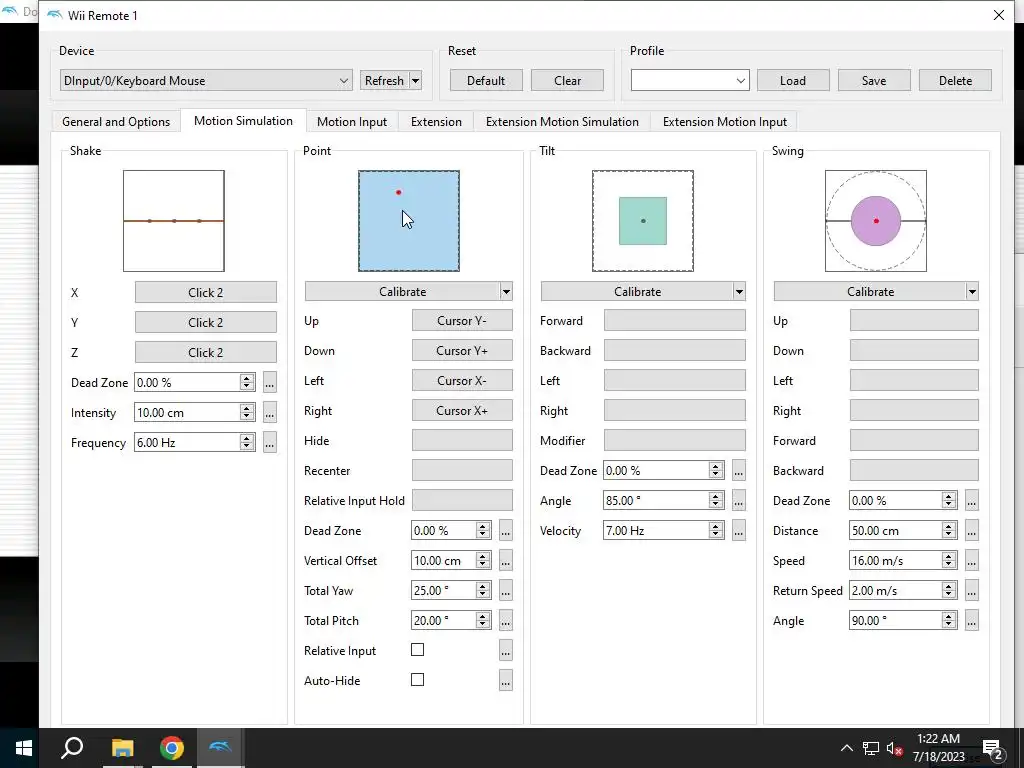Click the muted volume tray icon

[x=895, y=749]
